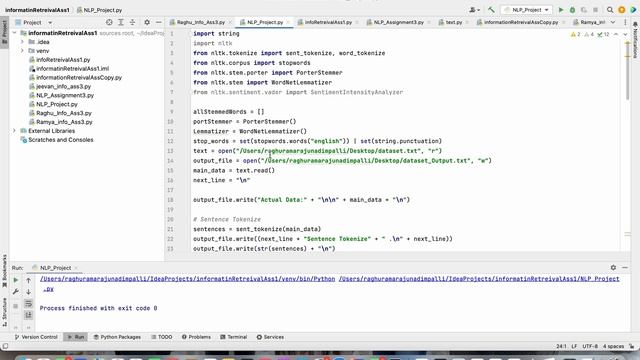Click informatinRetreivalAss1 breadcrumb in navigation bar
The image size is (640, 360).
(x=37, y=10)
